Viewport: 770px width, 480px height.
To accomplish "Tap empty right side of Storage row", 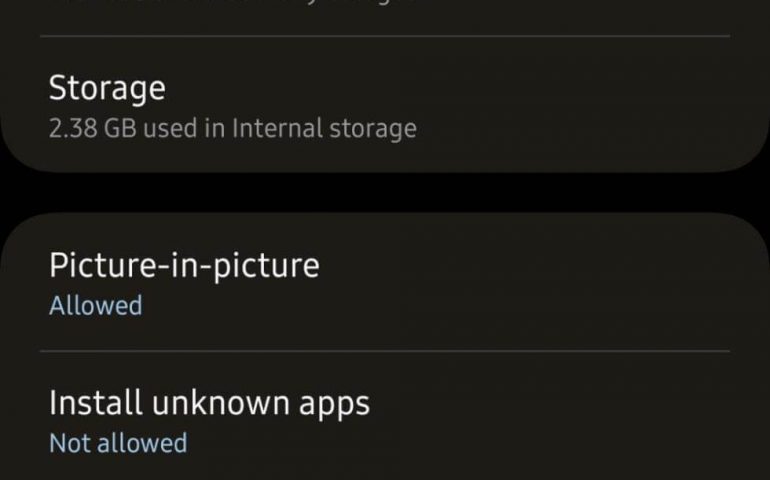I will 620,106.
